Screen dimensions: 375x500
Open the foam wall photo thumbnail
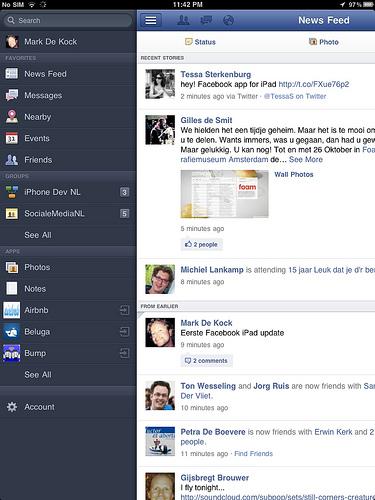pyautogui.click(x=224, y=194)
